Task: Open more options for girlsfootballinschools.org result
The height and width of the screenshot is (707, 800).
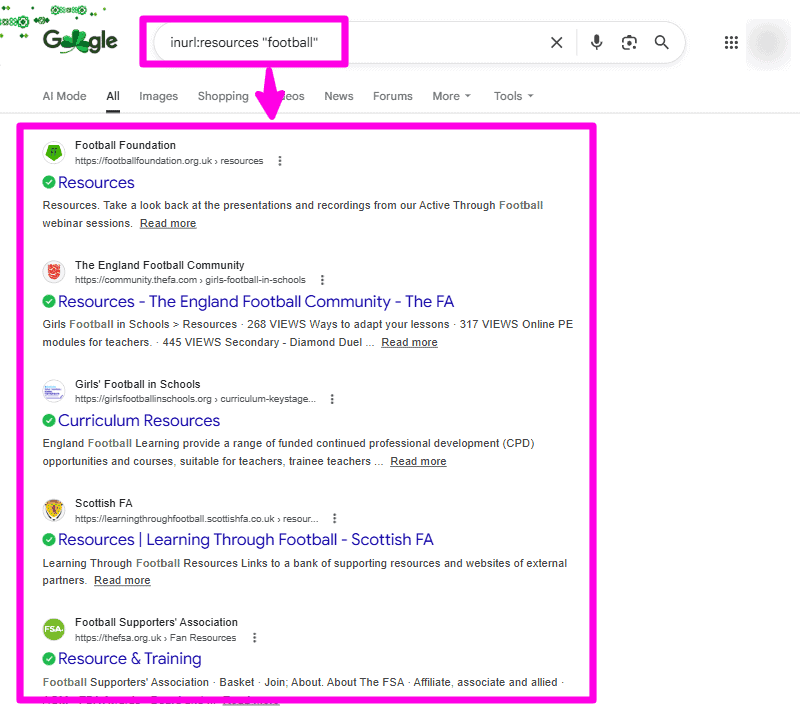Action: [332, 399]
